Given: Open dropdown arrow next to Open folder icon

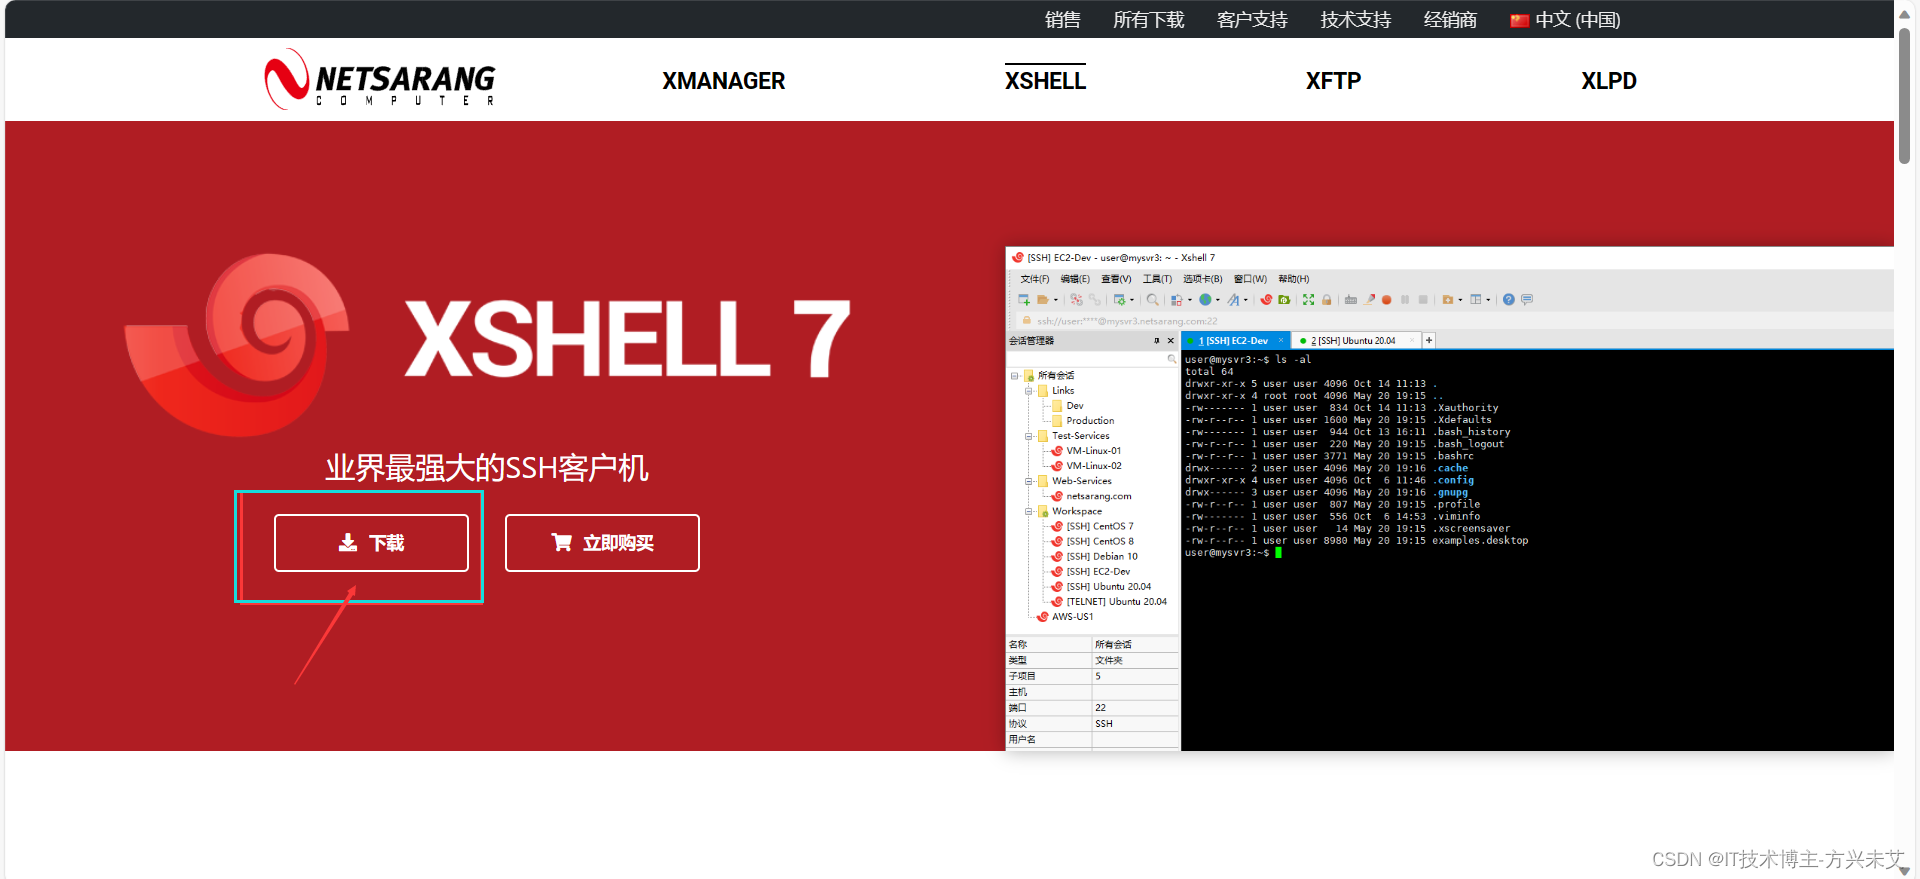Looking at the screenshot, I should click(x=1056, y=300).
